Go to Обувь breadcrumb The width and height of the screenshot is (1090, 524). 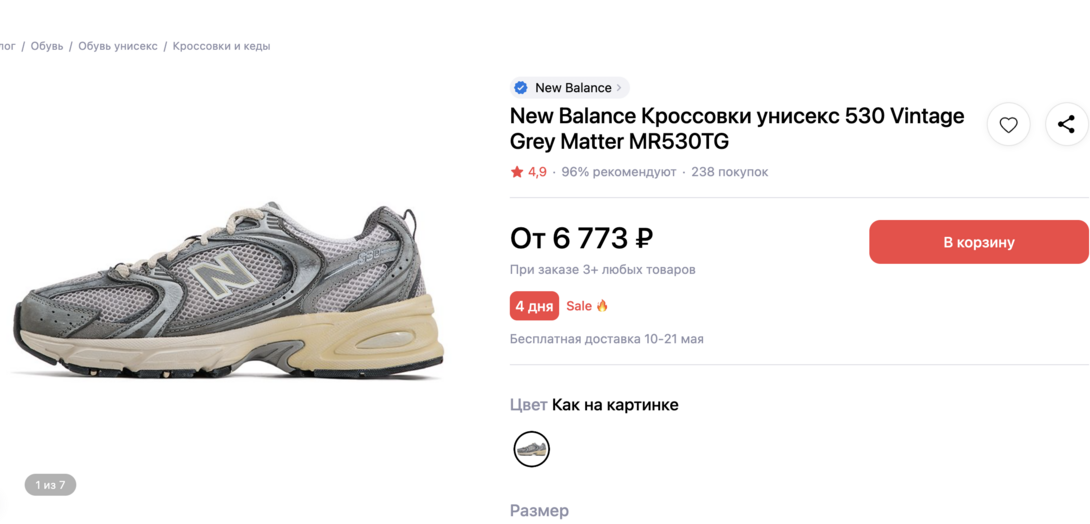click(x=47, y=46)
